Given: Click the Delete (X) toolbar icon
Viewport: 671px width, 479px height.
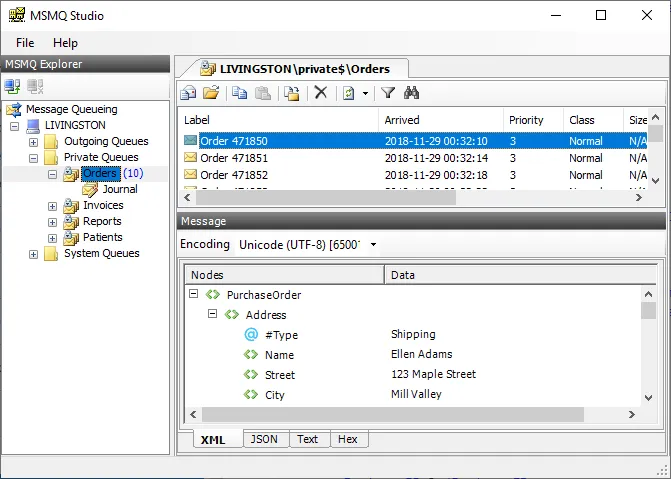Looking at the screenshot, I should 321,92.
